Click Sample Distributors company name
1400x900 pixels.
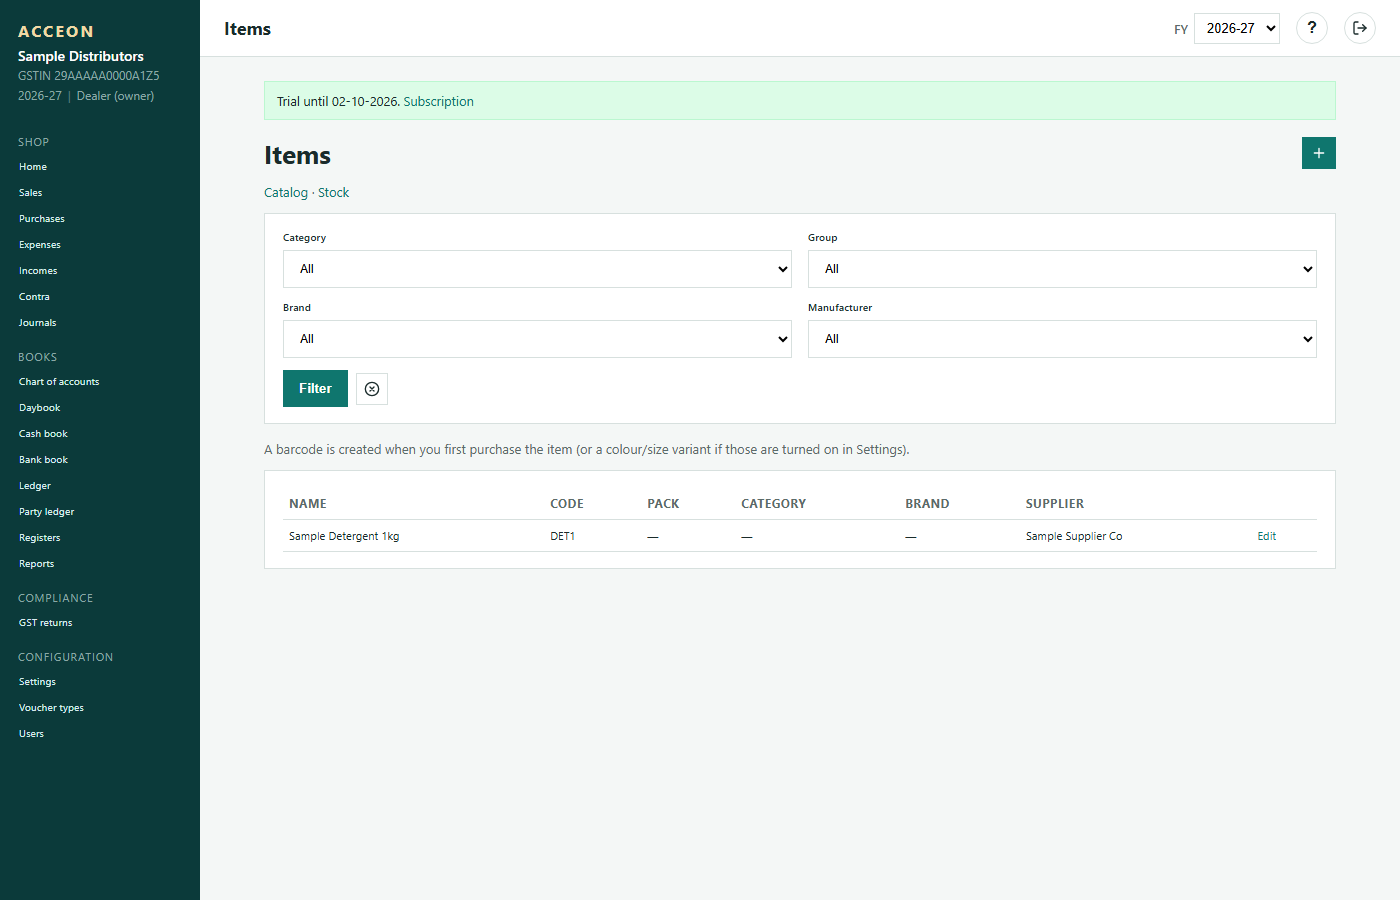[81, 56]
